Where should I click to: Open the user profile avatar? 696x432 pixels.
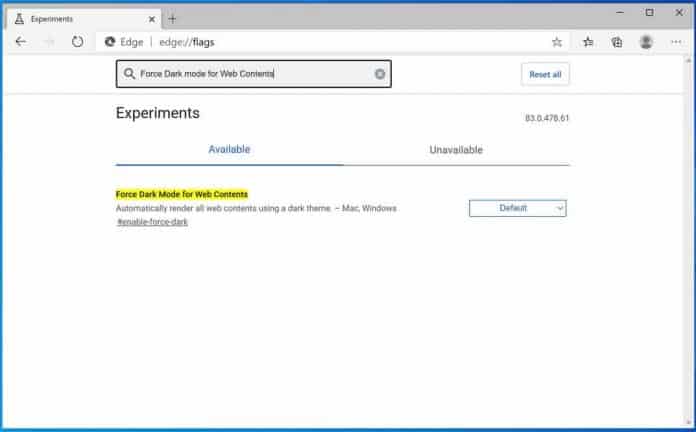646,42
